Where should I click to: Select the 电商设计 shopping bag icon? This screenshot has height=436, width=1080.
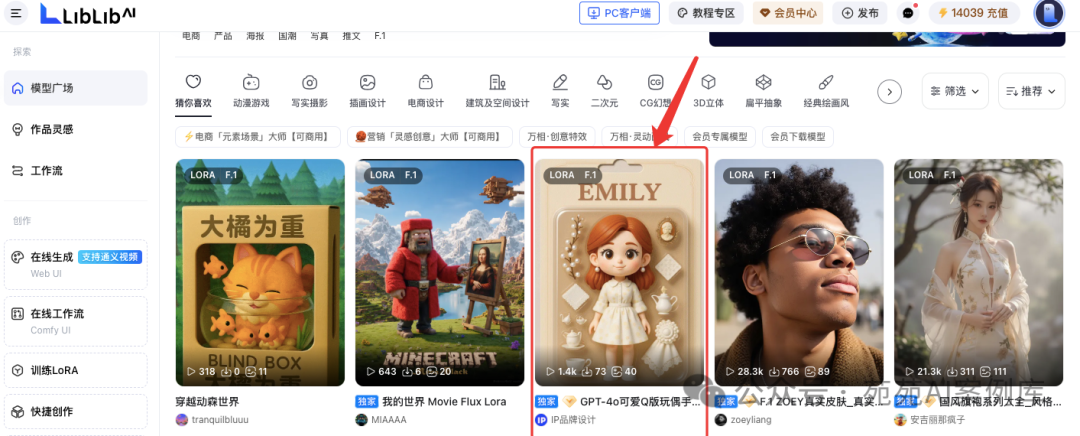425,83
